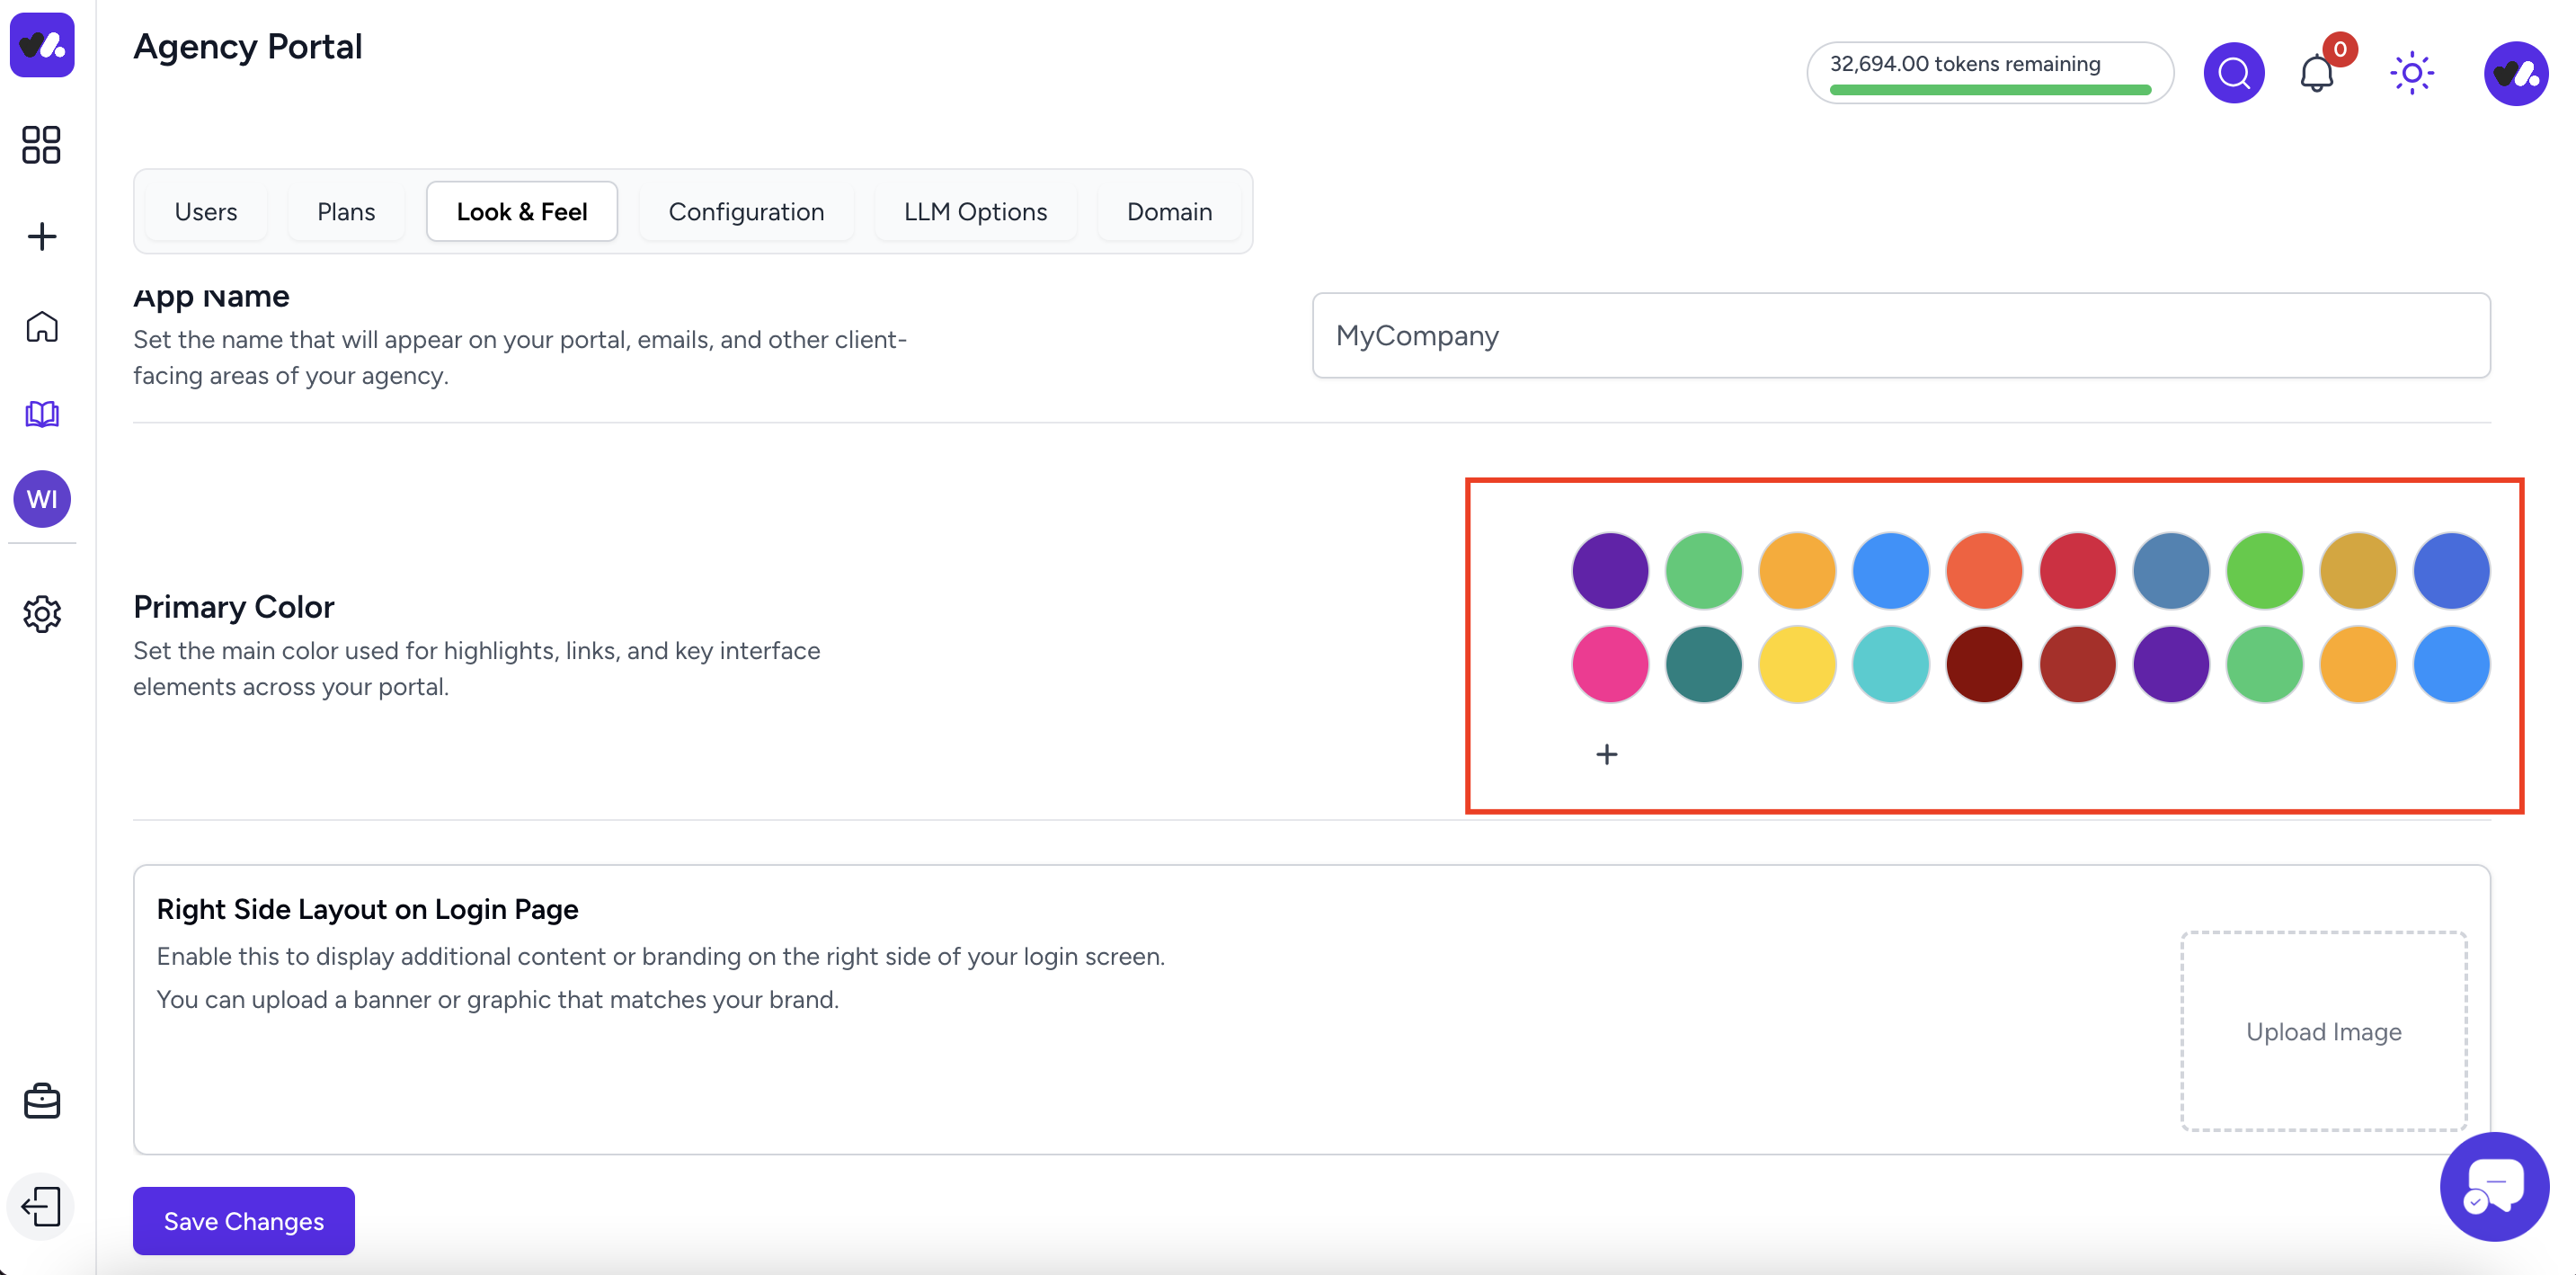The height and width of the screenshot is (1275, 2576).
Task: Click the app logo in the sidebar
Action: tap(42, 44)
